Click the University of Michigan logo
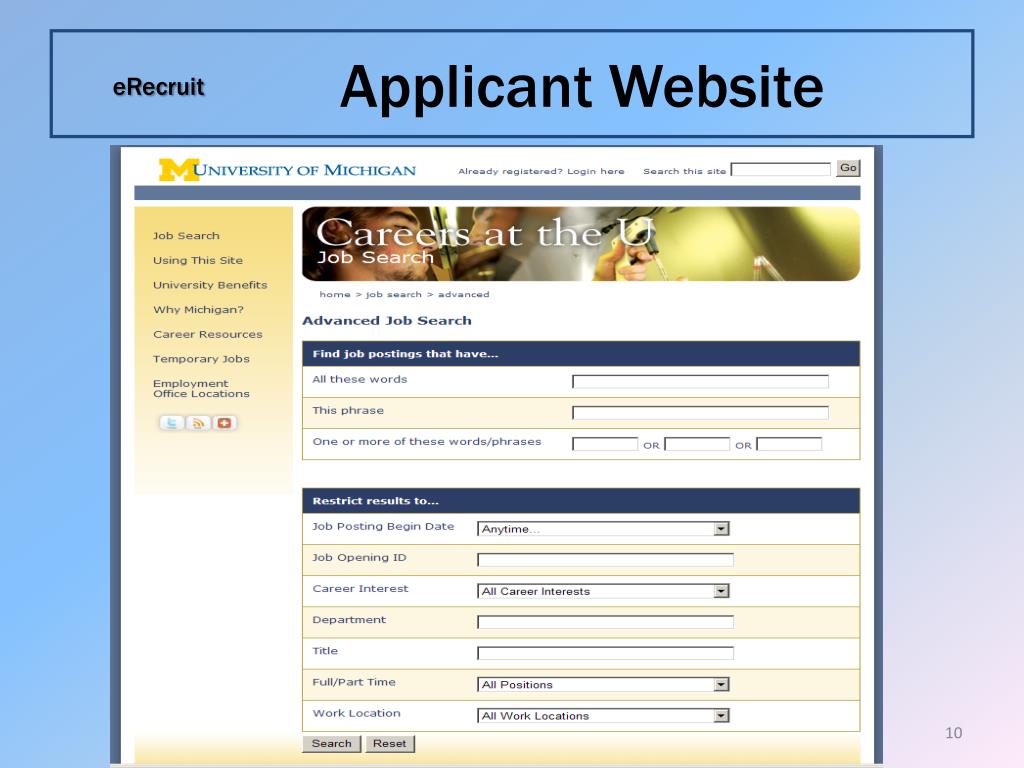This screenshot has width=1024, height=768. (287, 170)
